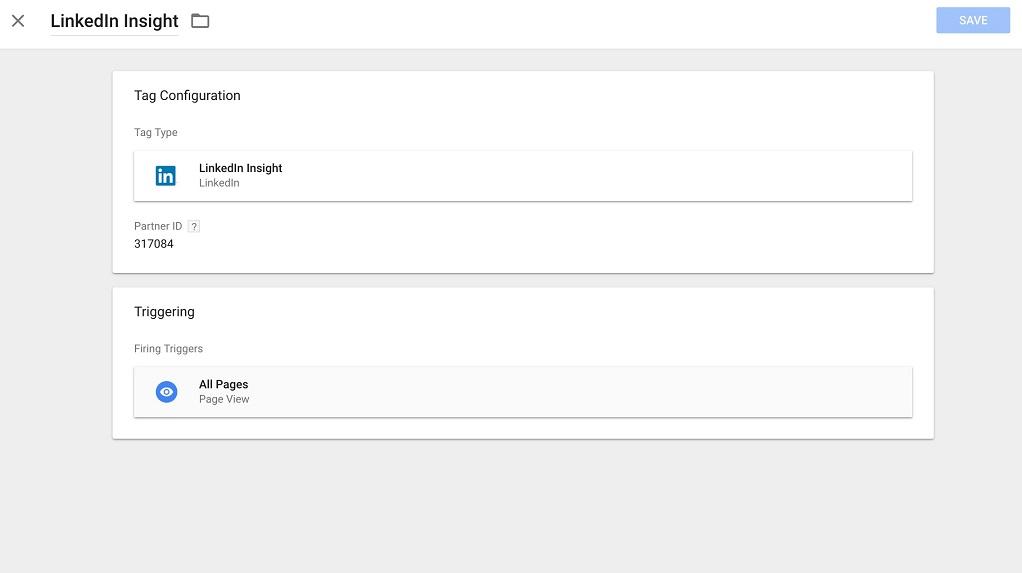The width and height of the screenshot is (1022, 573).
Task: Close the tag editor with the X icon
Action: pyautogui.click(x=18, y=21)
